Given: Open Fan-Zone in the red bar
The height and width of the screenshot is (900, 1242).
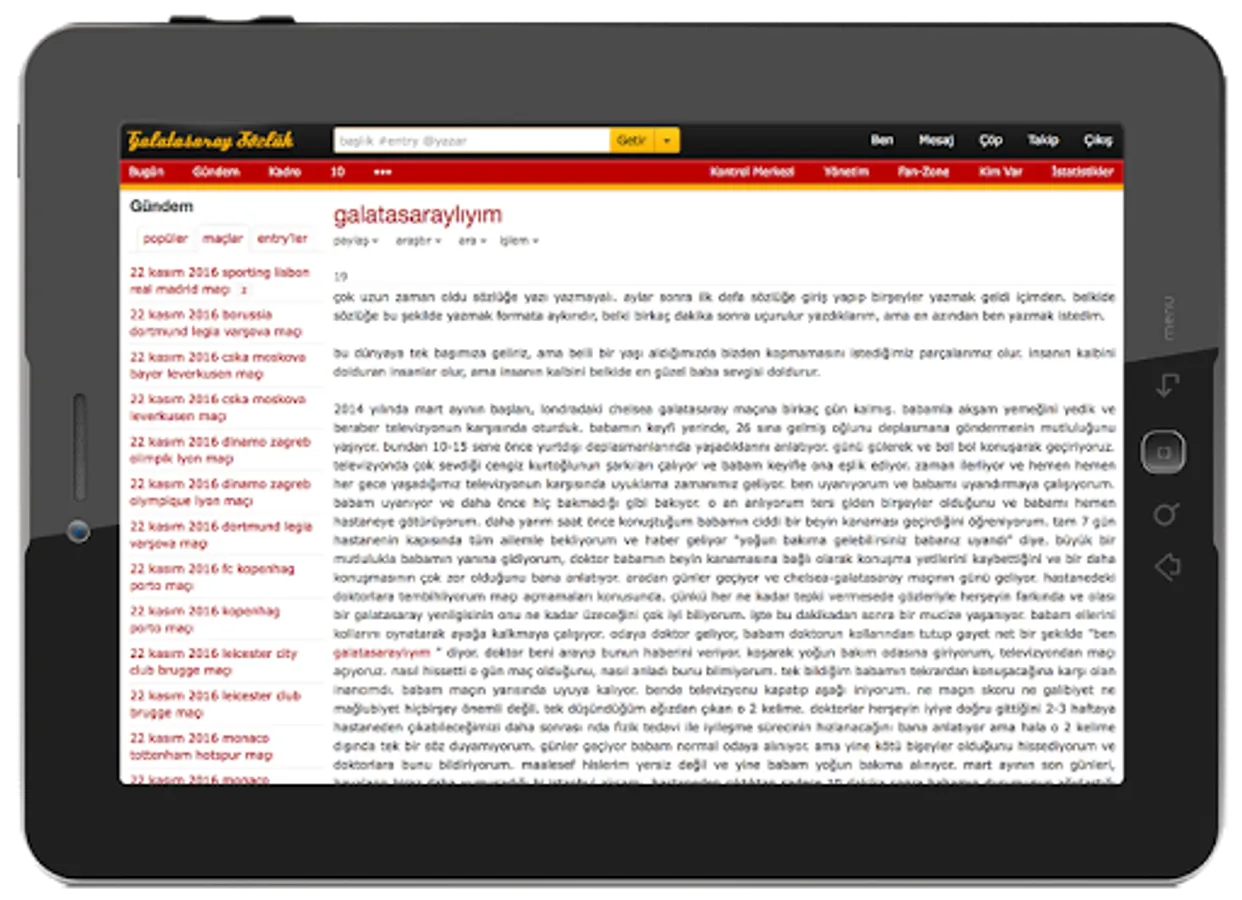Looking at the screenshot, I should click(923, 172).
